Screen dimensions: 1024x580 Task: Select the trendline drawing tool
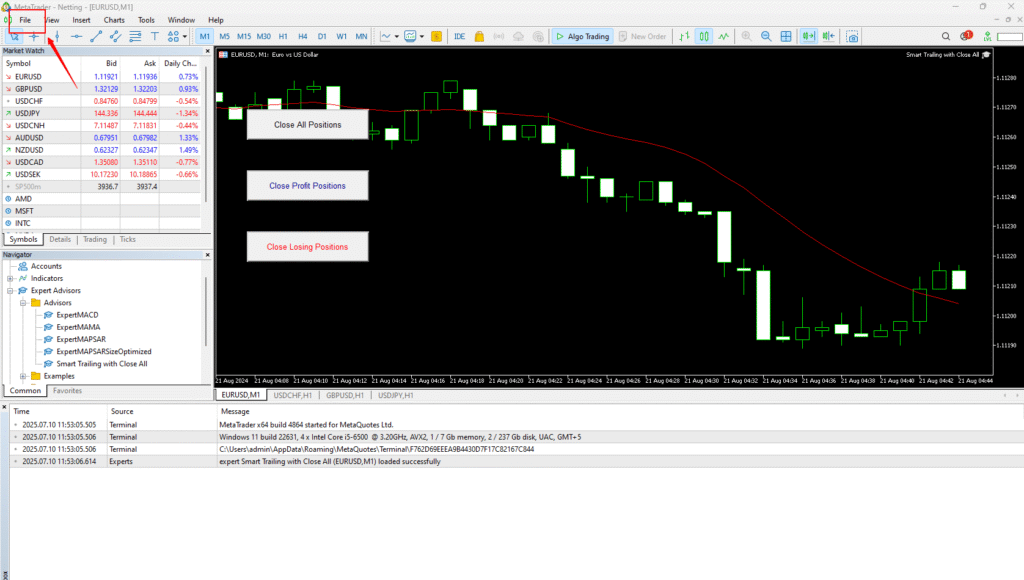tap(96, 37)
